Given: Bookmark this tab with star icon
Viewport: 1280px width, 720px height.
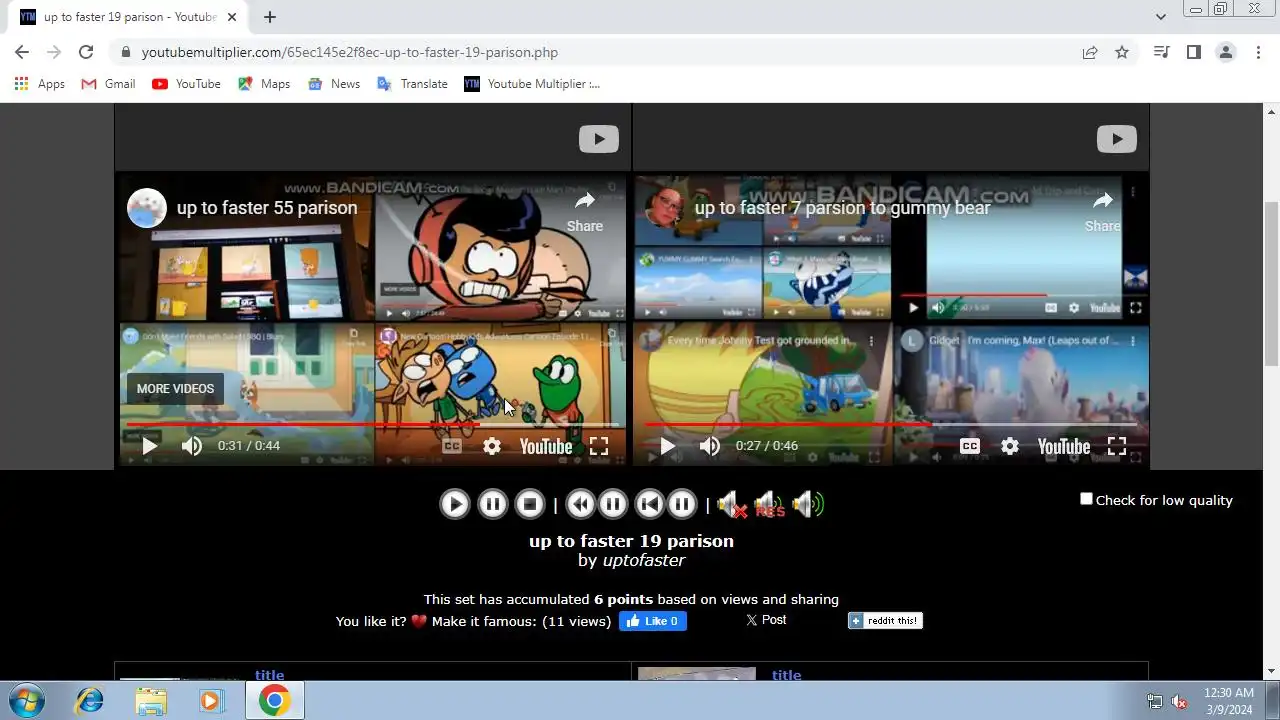Looking at the screenshot, I should [1122, 52].
